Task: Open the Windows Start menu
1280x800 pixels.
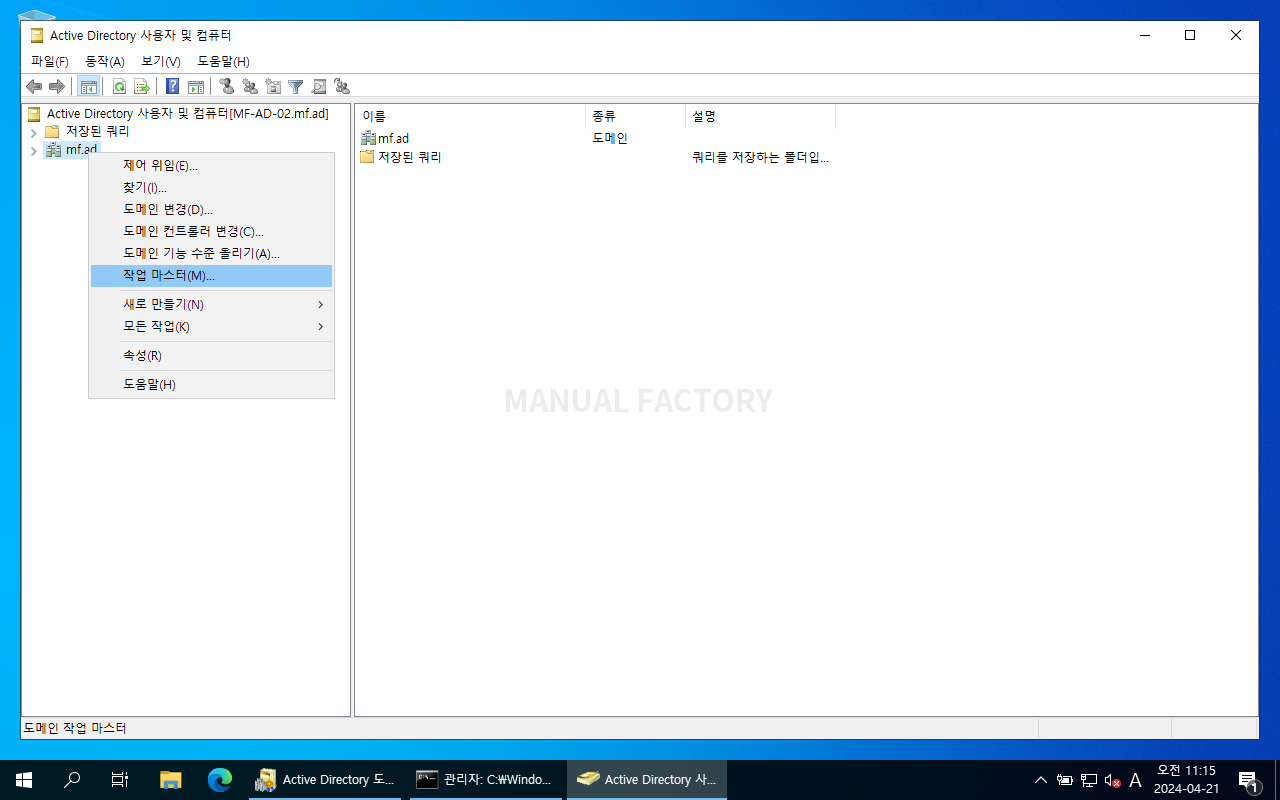Action: [24, 780]
